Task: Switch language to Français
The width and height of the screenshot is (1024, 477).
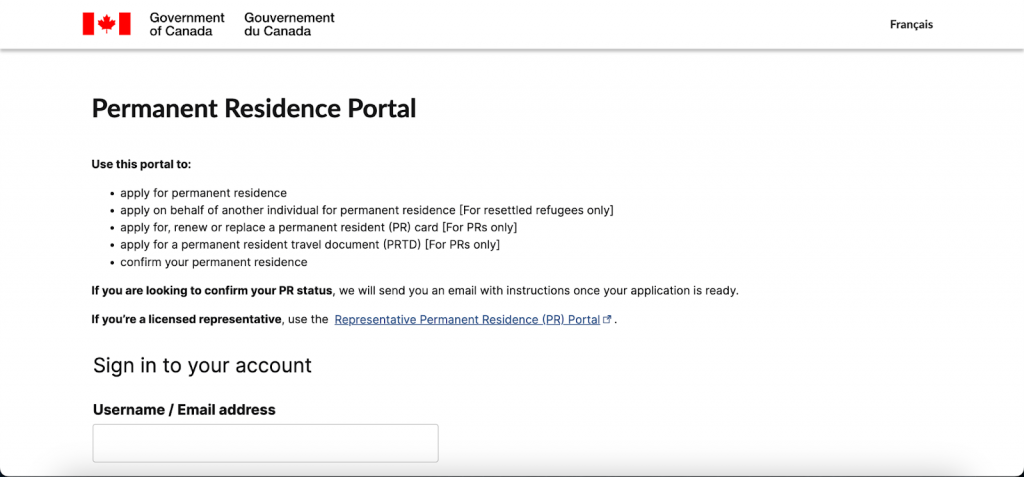Action: [x=911, y=25]
